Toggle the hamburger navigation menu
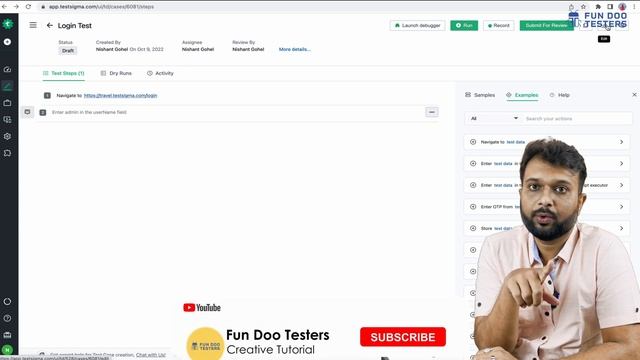This screenshot has height=360, width=640. [33, 25]
